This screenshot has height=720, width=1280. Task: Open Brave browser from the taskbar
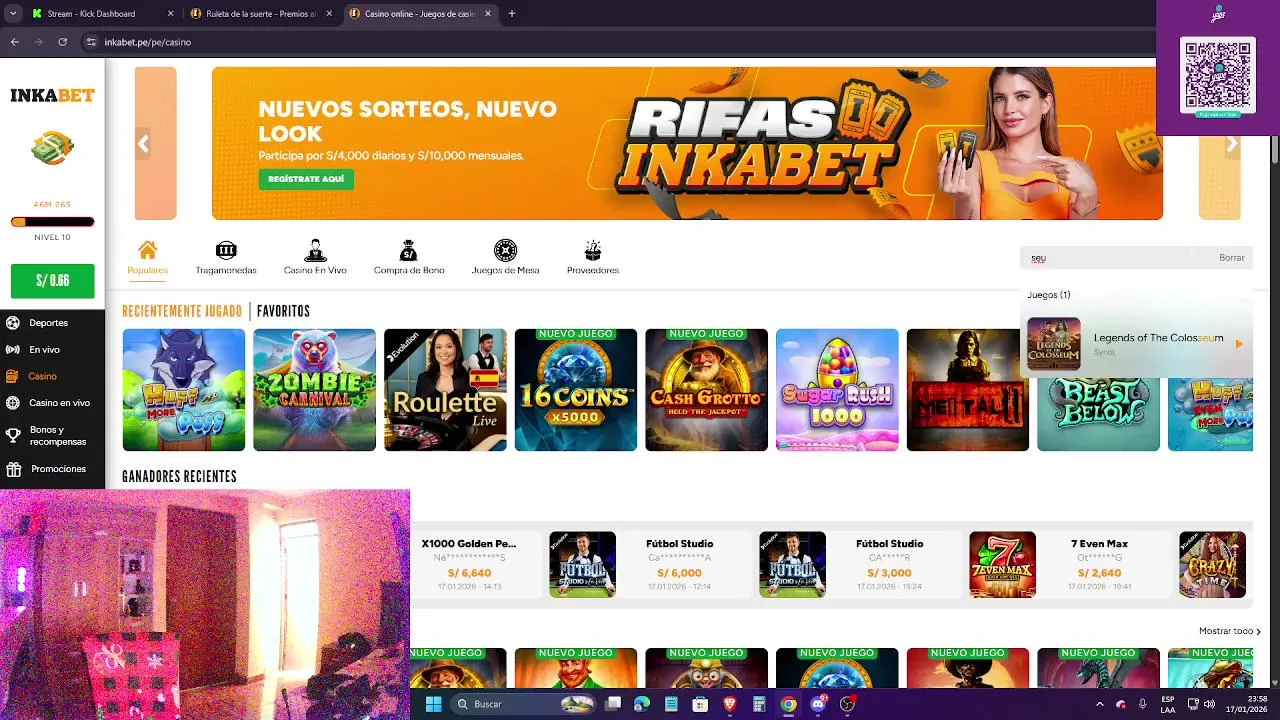(x=730, y=704)
